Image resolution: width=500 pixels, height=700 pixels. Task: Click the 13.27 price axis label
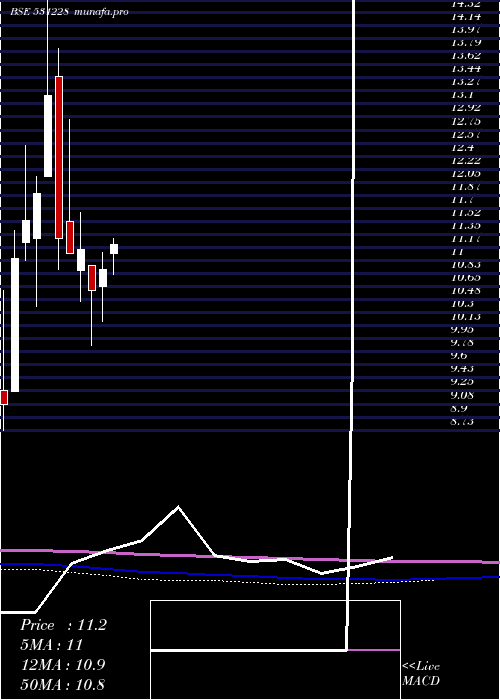click(466, 82)
